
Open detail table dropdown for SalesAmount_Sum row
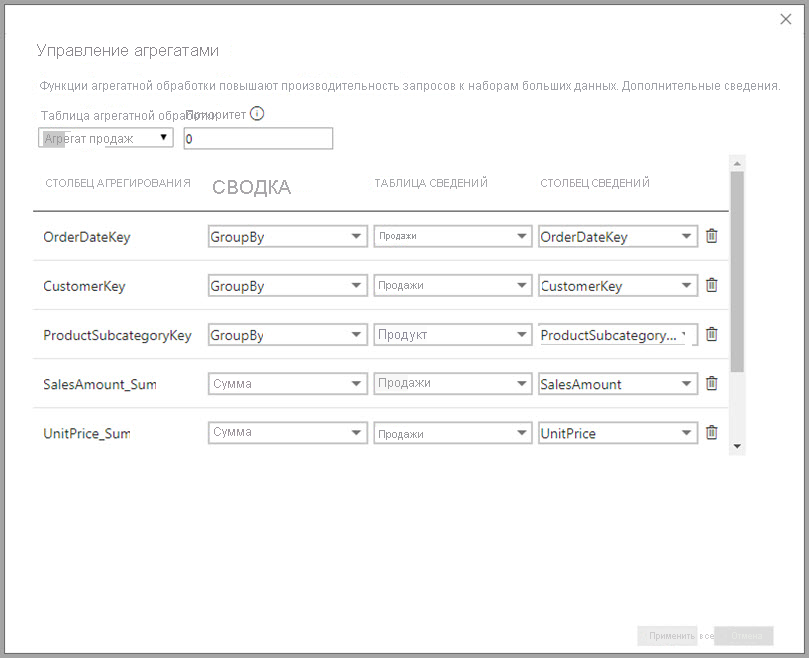pos(453,383)
